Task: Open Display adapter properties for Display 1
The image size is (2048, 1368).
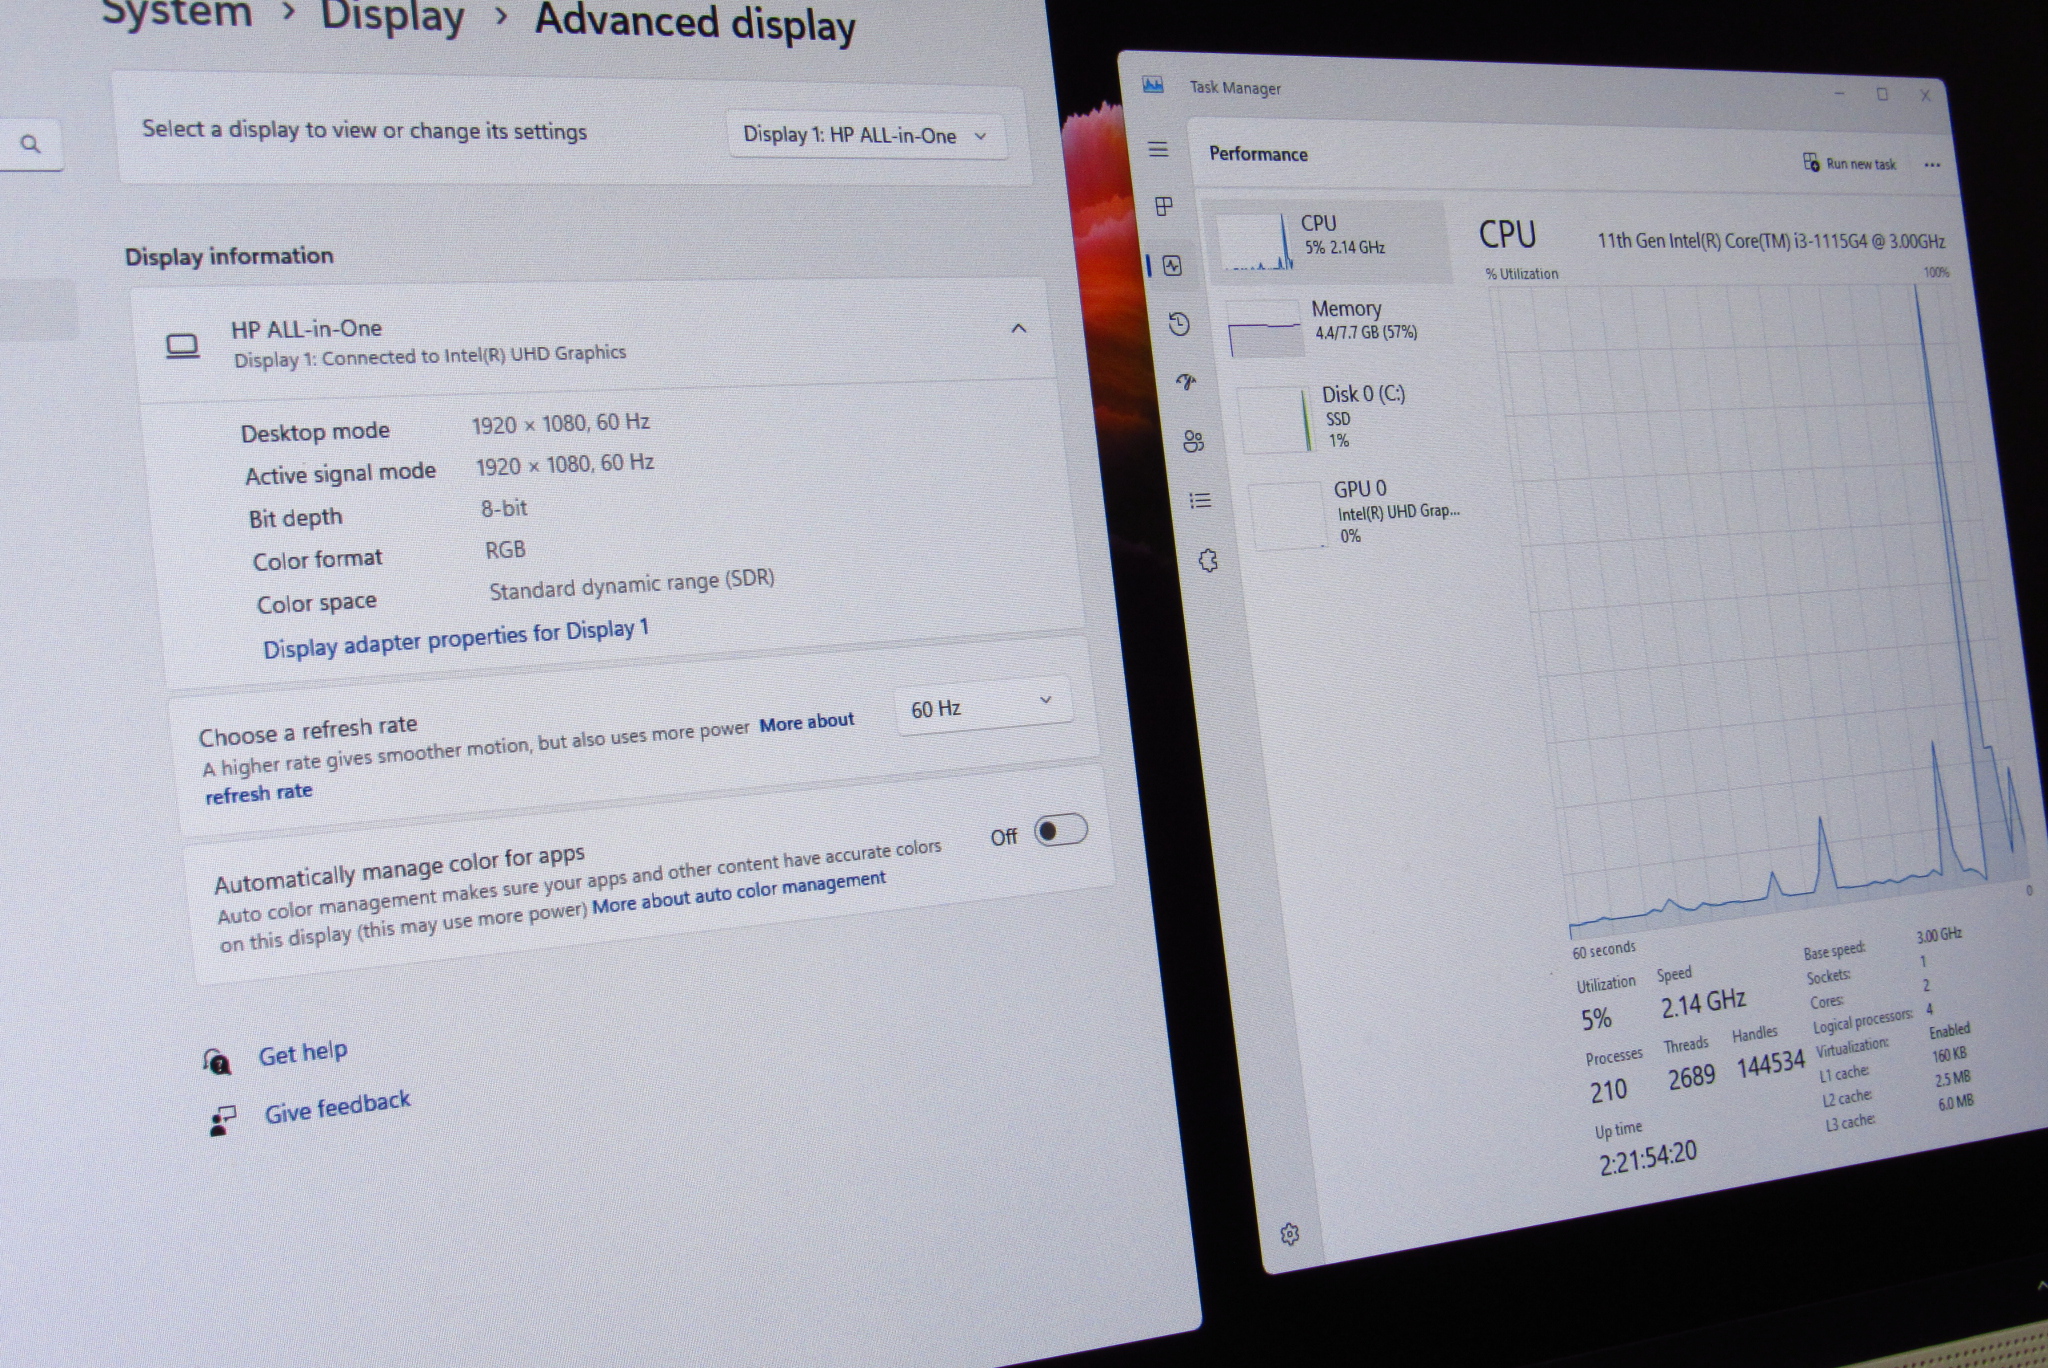Action: pos(456,639)
